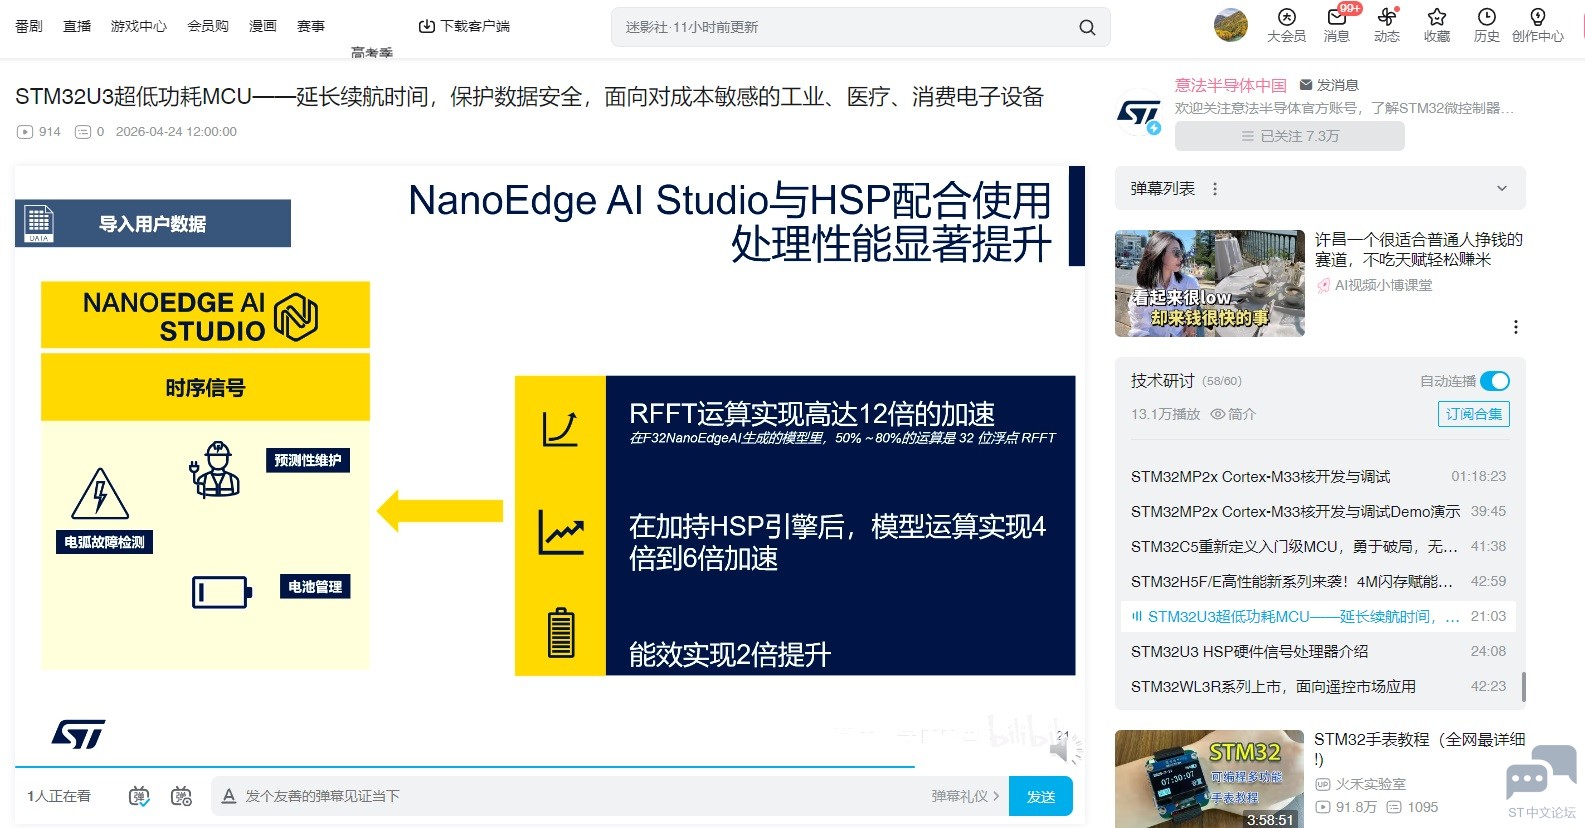Open 创作中心 lightbulb icon
The width and height of the screenshot is (1585, 828).
click(1538, 17)
